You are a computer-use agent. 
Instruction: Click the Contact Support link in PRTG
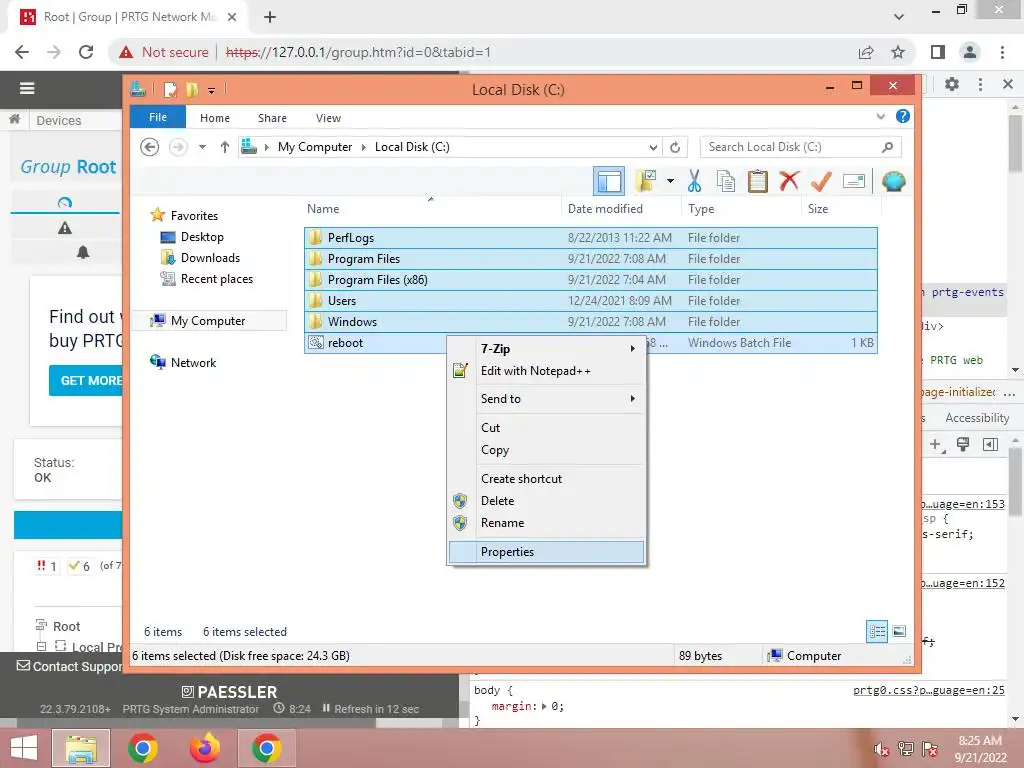[70, 666]
